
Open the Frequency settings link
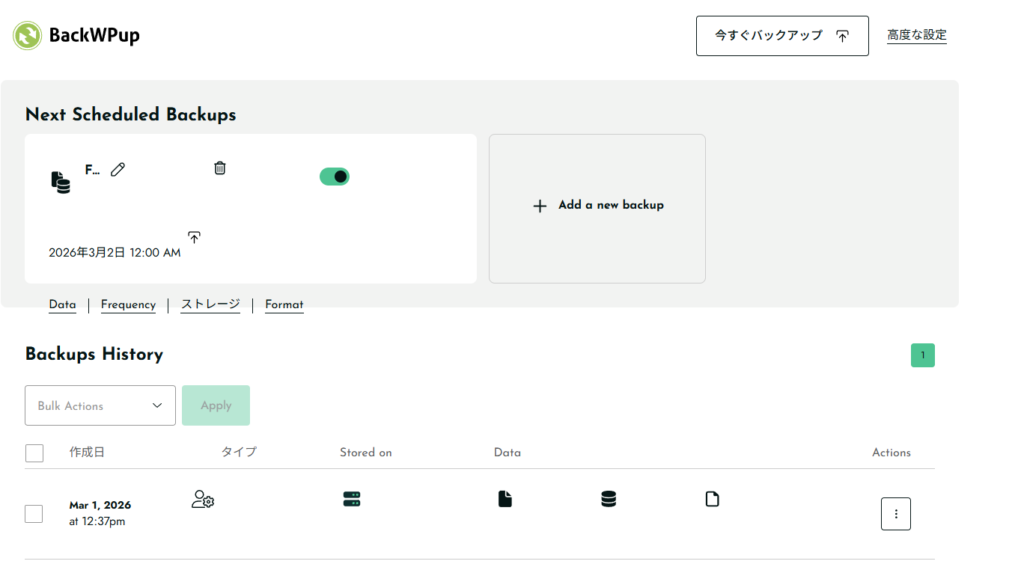(x=128, y=305)
